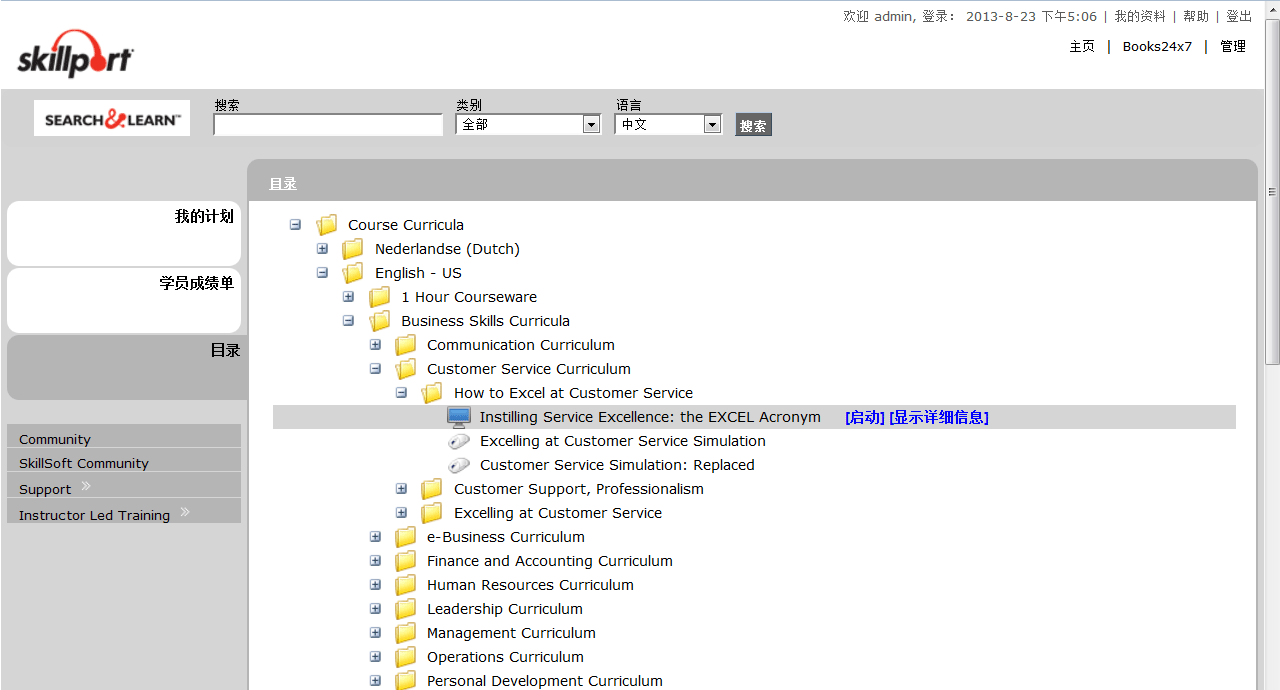Click the Leadership Curriculum folder icon

tap(405, 609)
